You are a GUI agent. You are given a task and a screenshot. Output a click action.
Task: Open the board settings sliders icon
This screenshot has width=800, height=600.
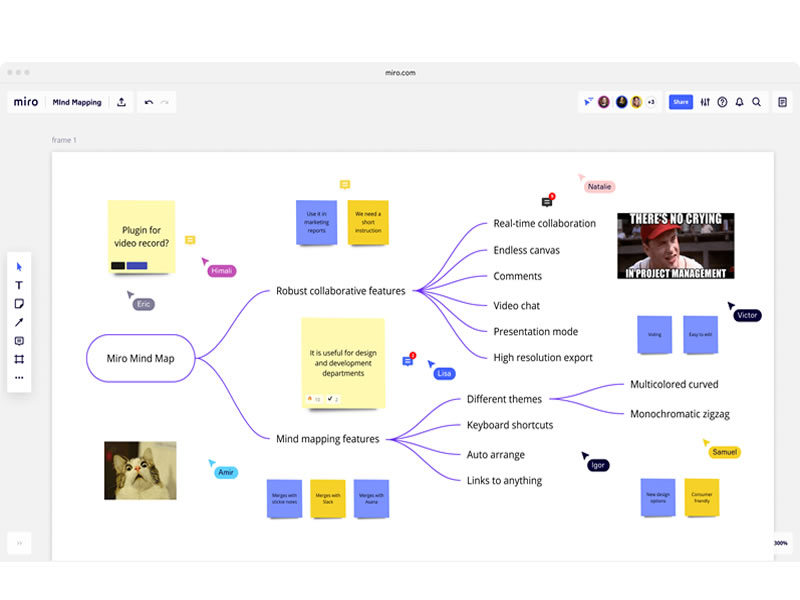tap(705, 102)
